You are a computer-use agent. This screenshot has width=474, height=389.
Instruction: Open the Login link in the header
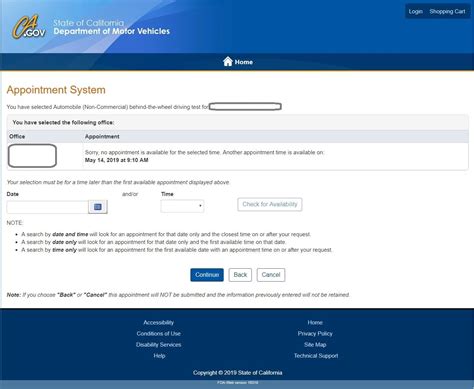[415, 11]
